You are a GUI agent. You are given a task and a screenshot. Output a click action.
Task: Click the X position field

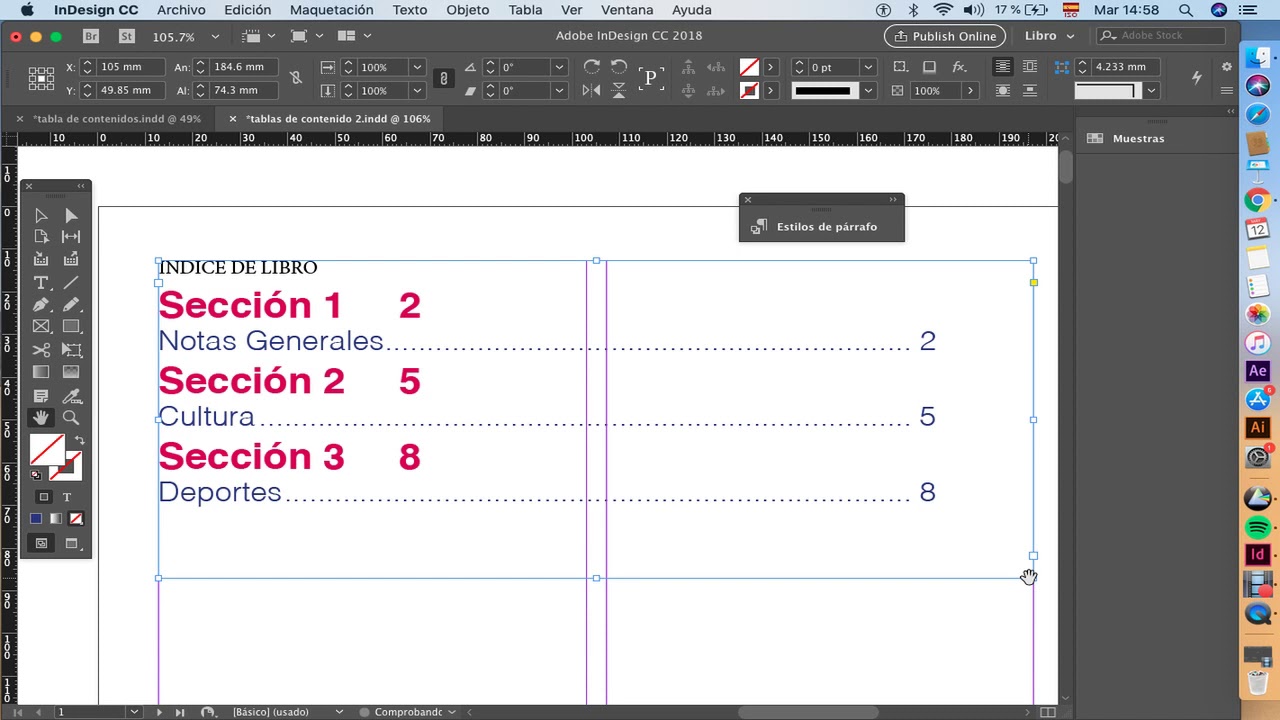(x=133, y=67)
